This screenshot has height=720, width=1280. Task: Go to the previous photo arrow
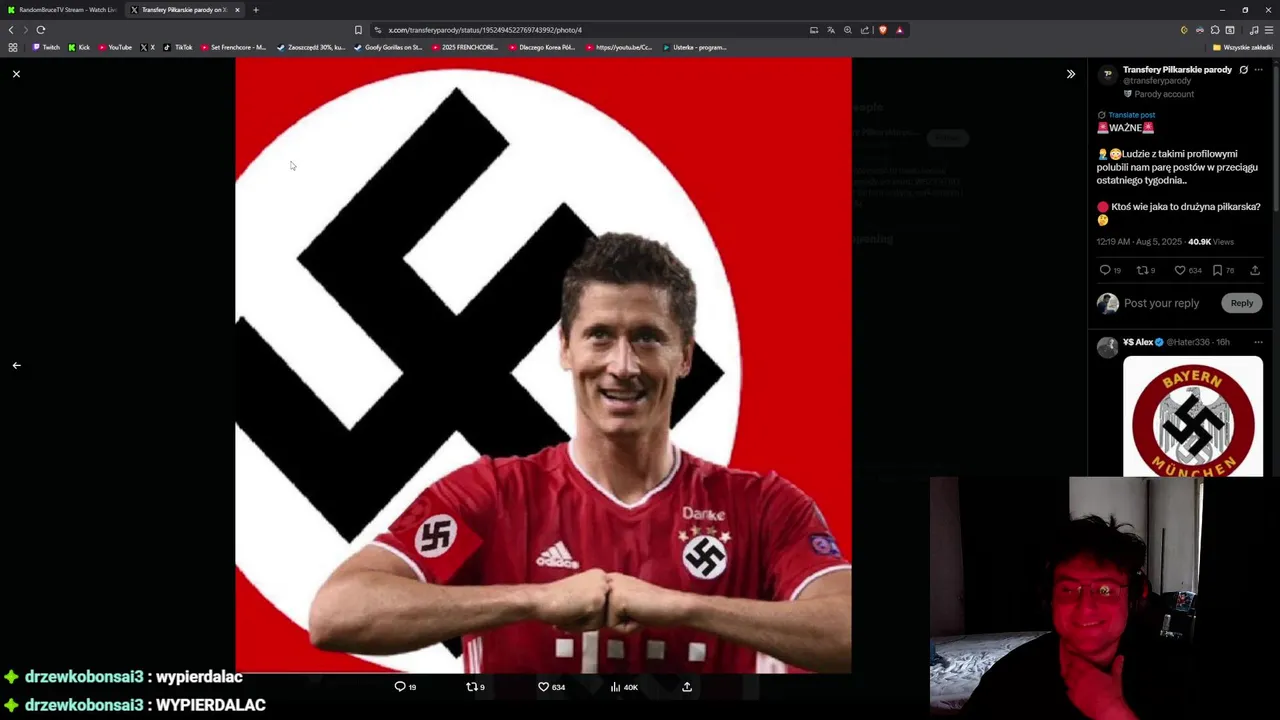pos(16,365)
